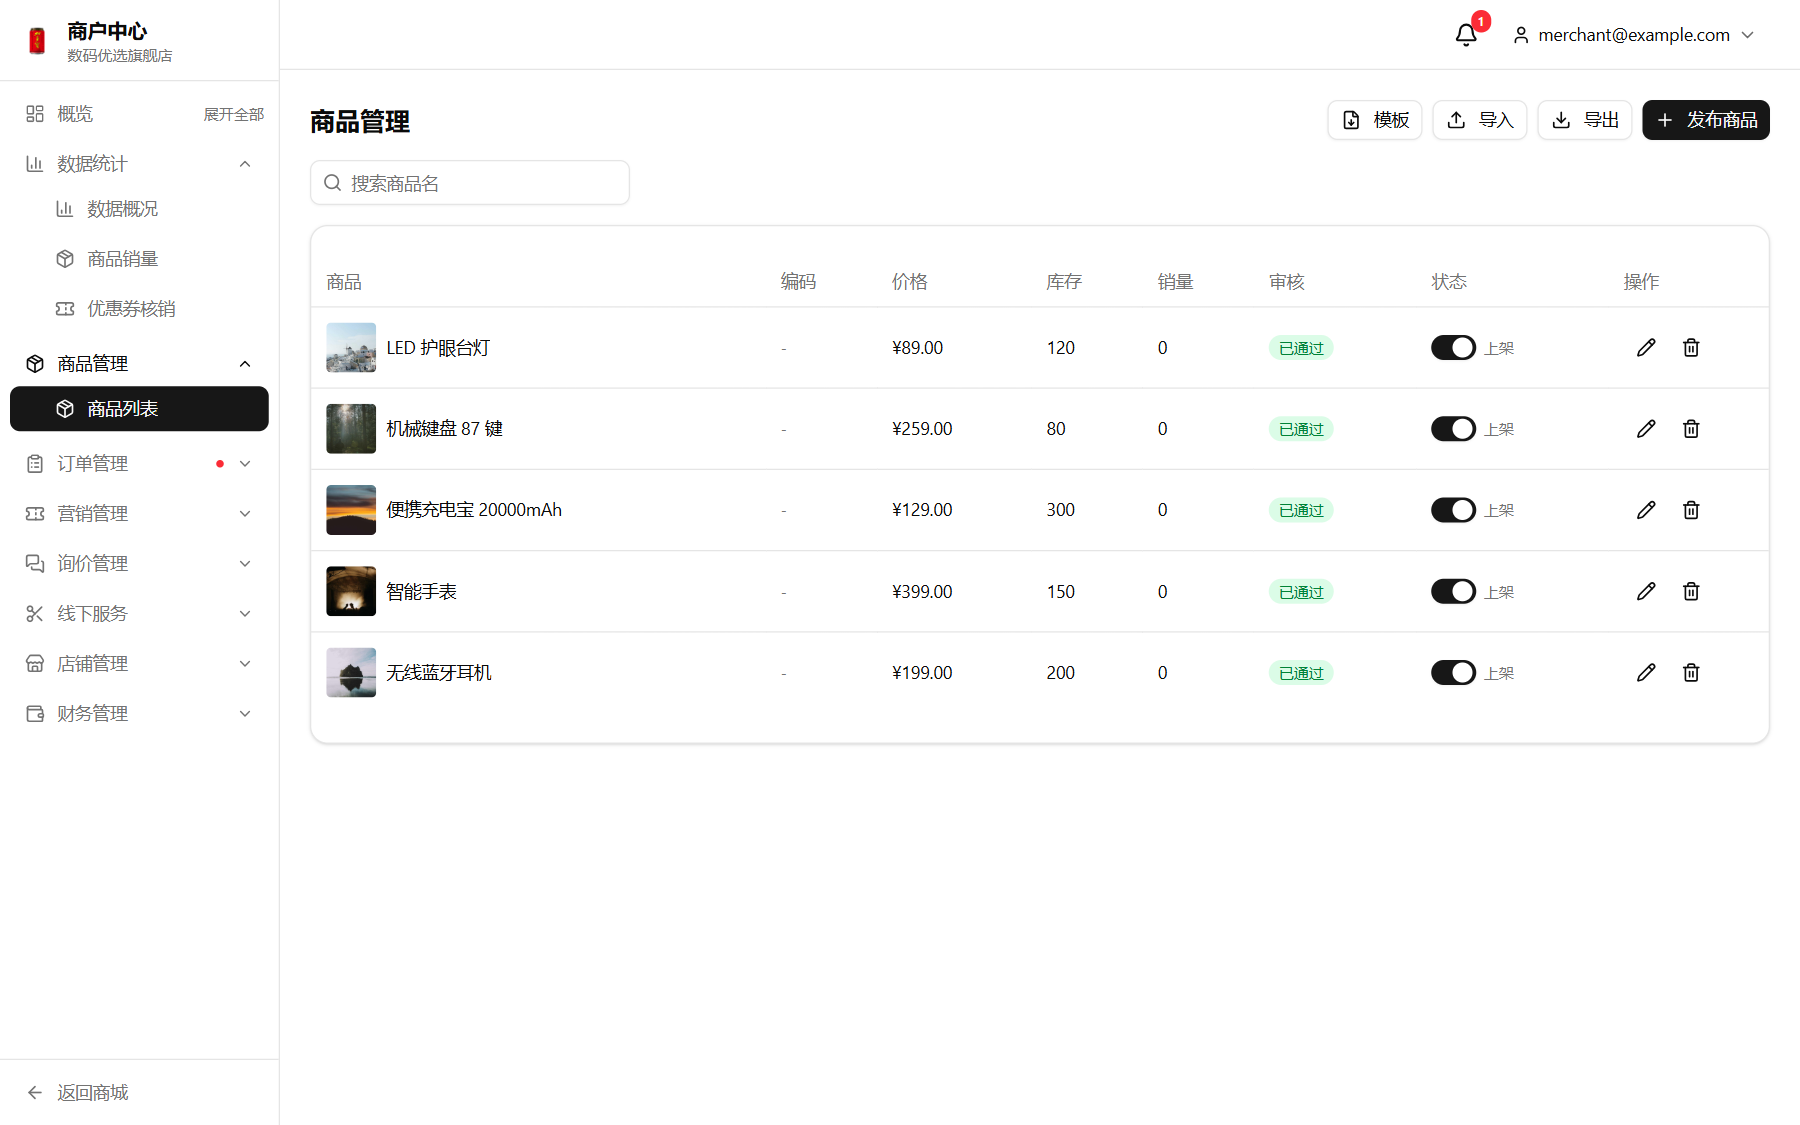Open the notifications bell
This screenshot has width=1800, height=1125.
1466,35
